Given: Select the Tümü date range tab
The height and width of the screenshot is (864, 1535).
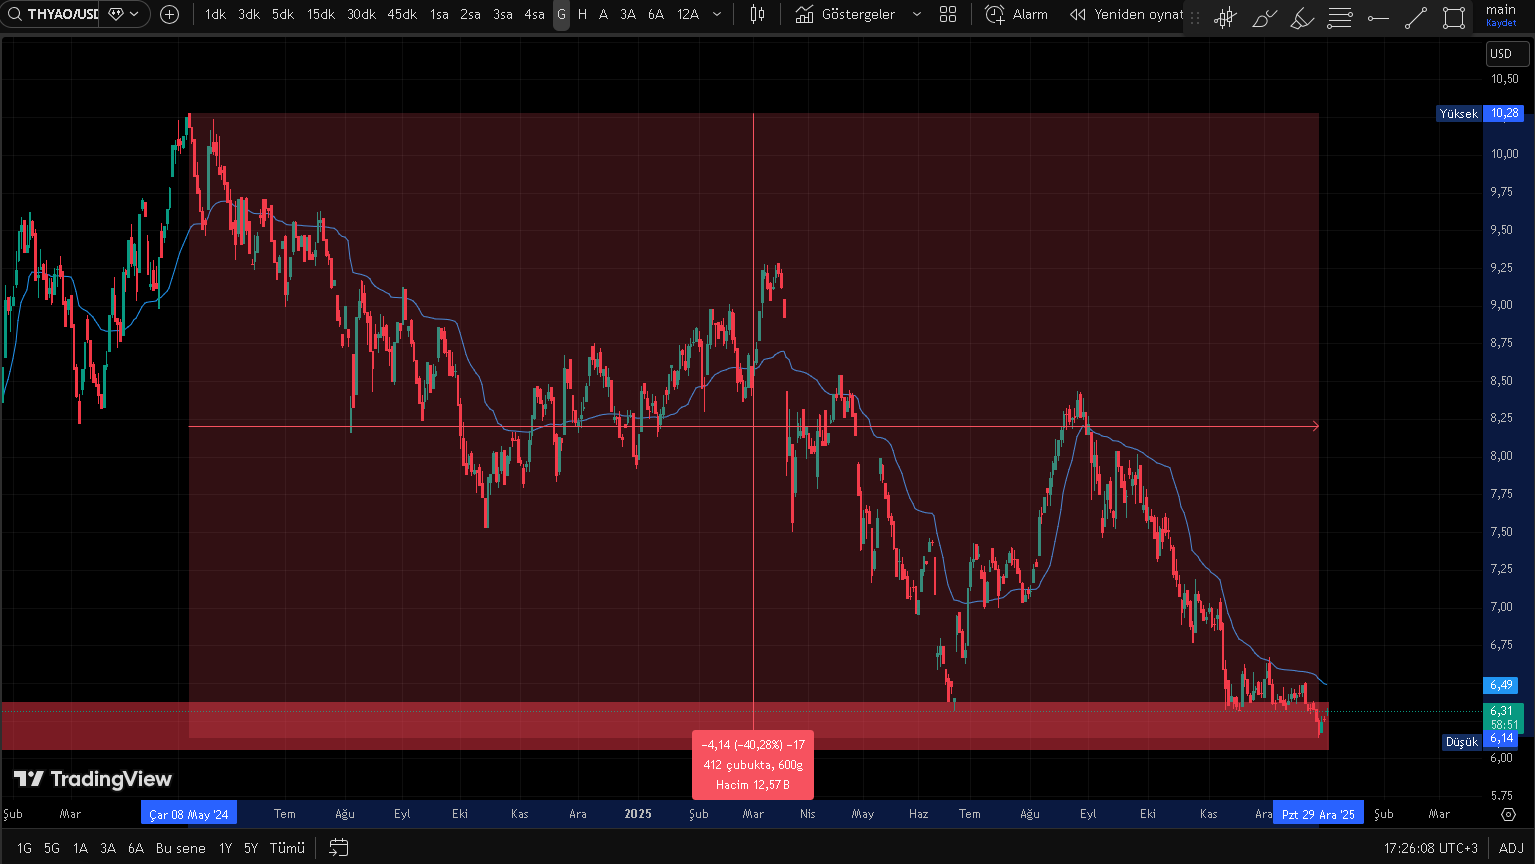Looking at the screenshot, I should click(287, 848).
